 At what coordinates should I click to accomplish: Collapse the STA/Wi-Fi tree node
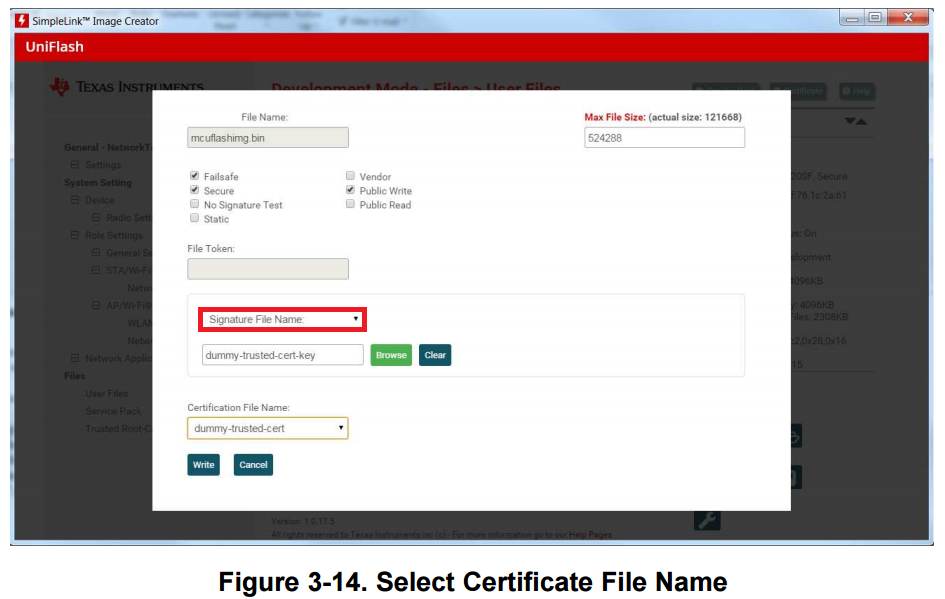(x=96, y=271)
